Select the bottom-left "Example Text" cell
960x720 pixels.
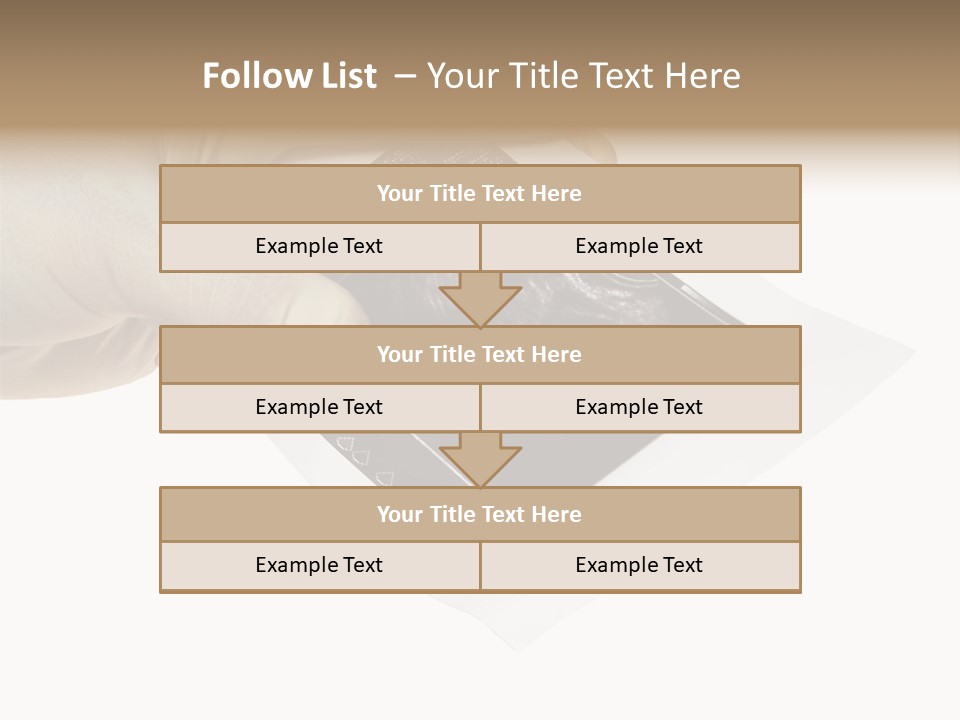319,565
